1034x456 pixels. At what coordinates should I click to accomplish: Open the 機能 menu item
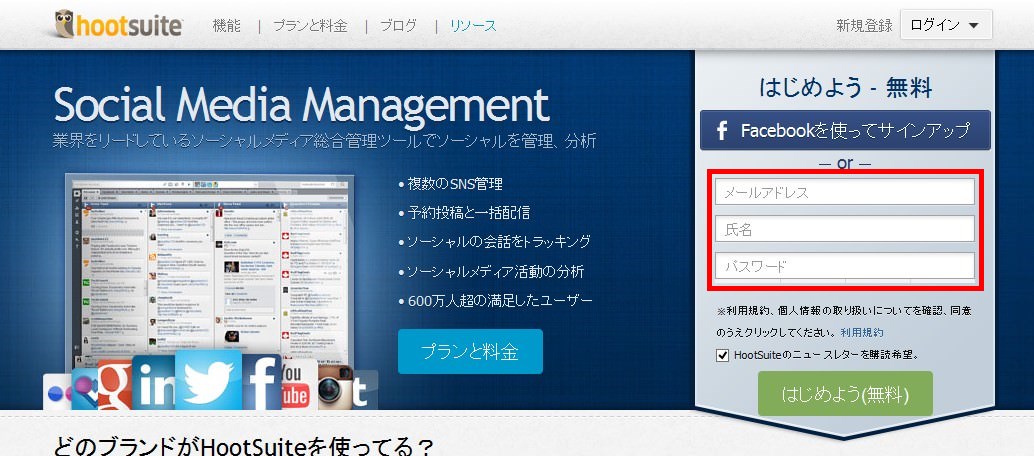pos(227,26)
